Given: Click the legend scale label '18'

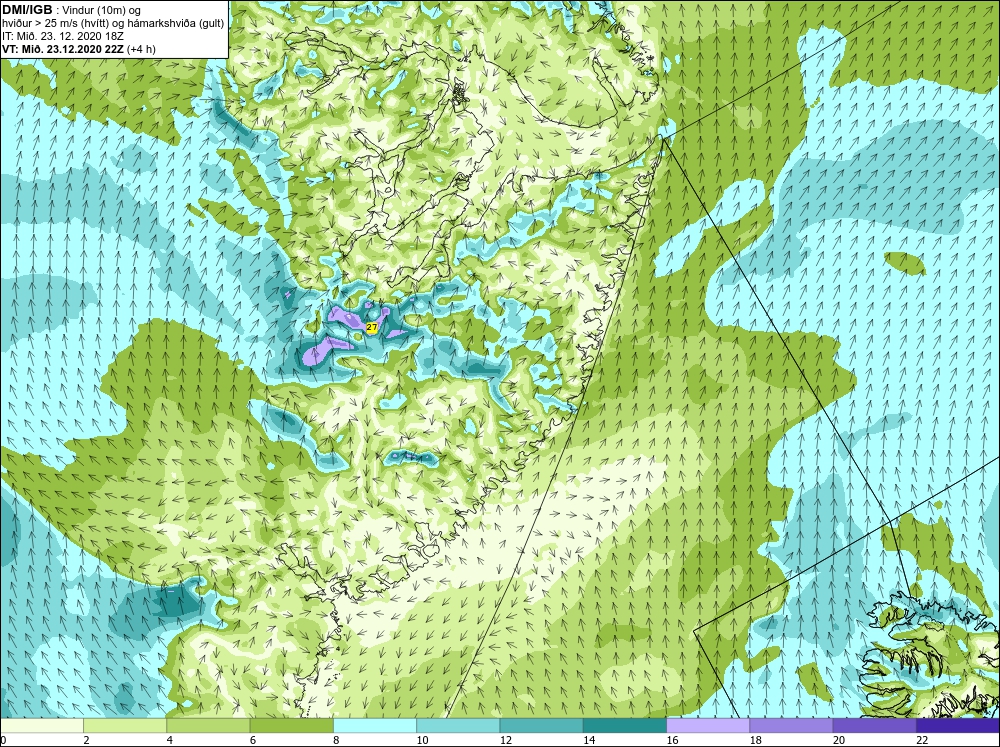Looking at the screenshot, I should [x=755, y=740].
